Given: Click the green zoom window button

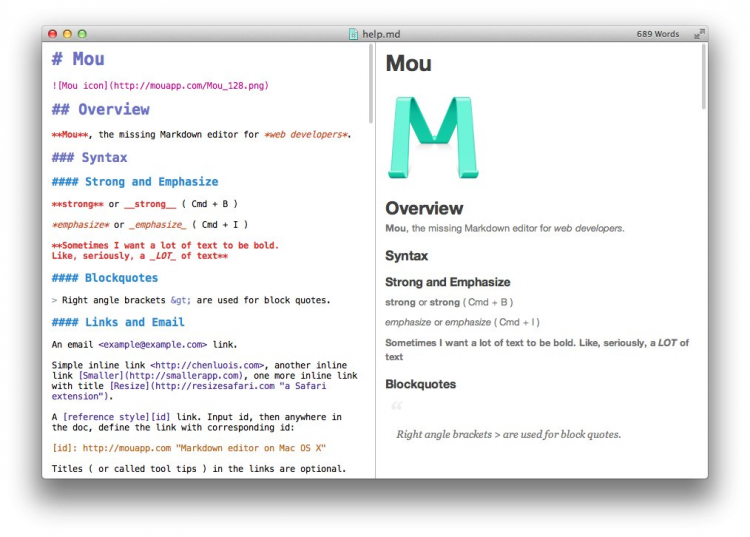Looking at the screenshot, I should click(x=82, y=34).
